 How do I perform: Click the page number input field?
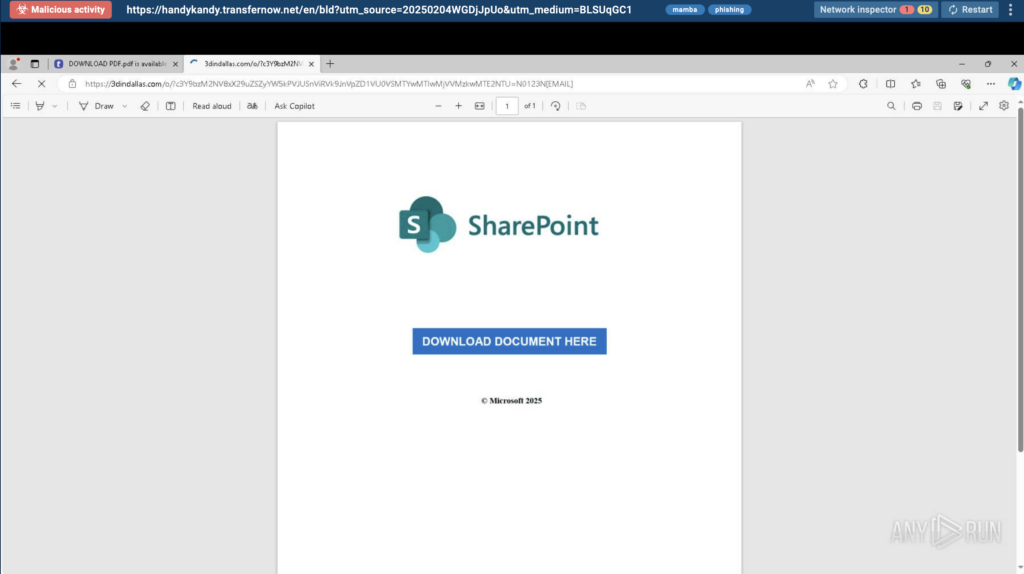coord(507,106)
